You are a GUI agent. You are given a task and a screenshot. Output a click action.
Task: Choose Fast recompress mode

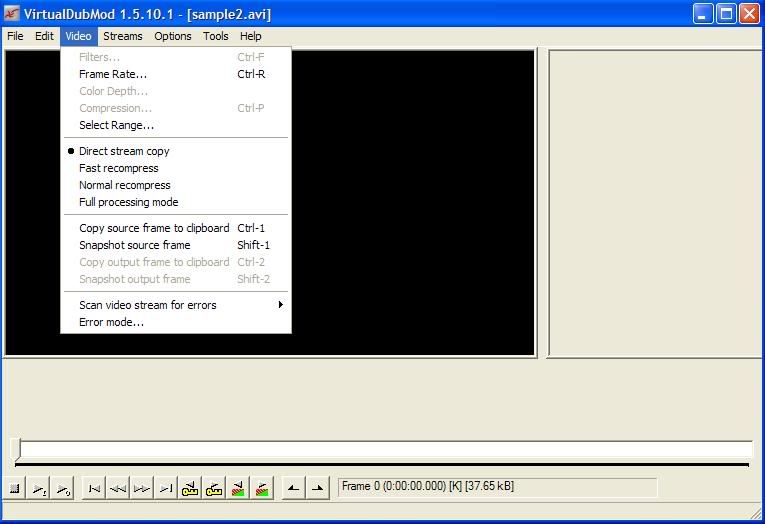pyautogui.click(x=176, y=168)
